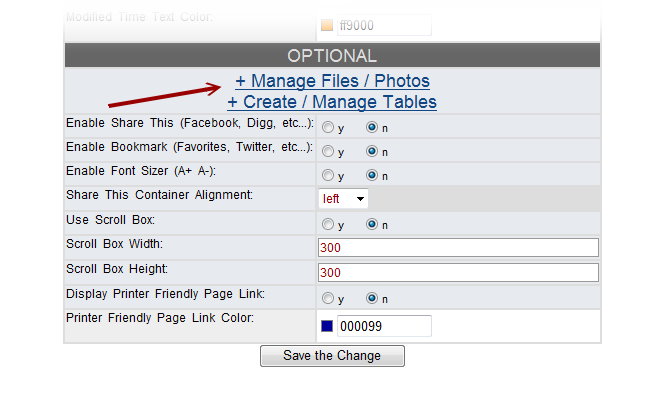Screen dimensions: 661x411
Task: Open the Manage Files / Photos link
Action: tap(332, 81)
